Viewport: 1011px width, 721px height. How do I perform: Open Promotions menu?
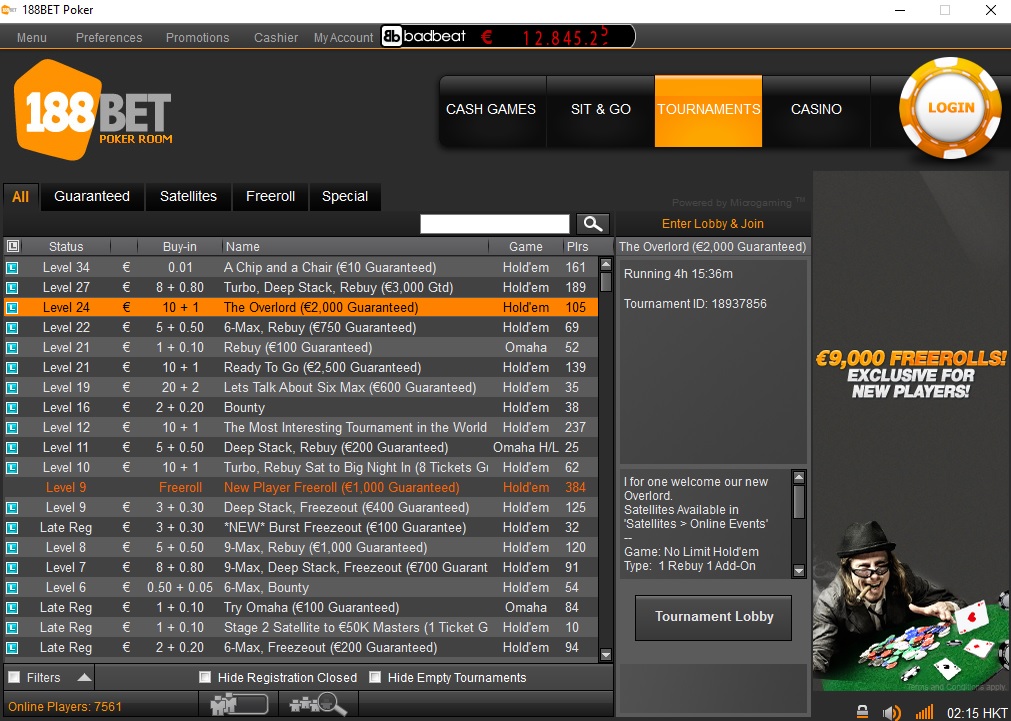tap(197, 37)
